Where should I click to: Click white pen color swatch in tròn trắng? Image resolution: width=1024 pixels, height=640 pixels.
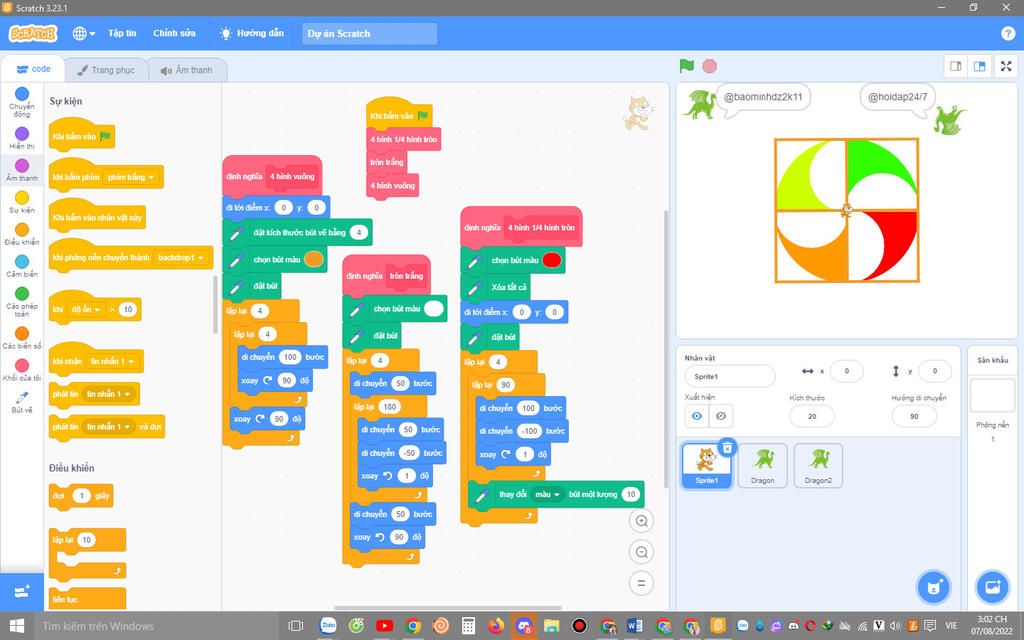pos(433,309)
